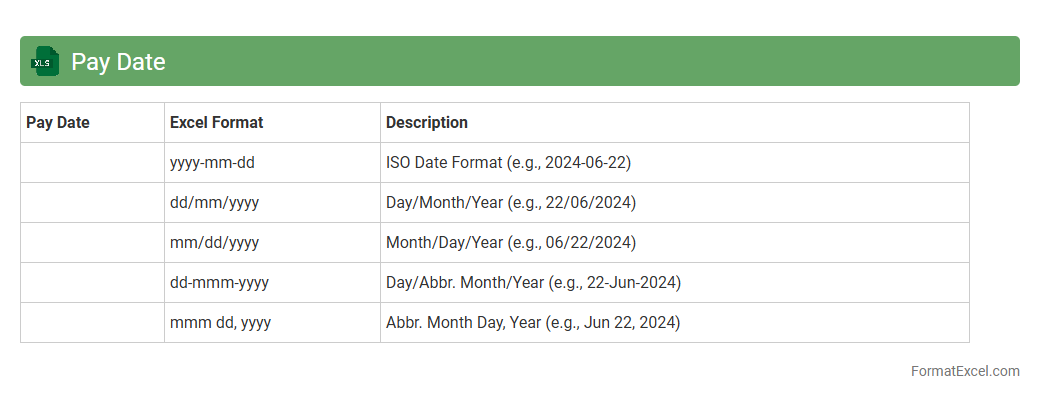Select the Abbr. Month Day, Year description

click(533, 323)
